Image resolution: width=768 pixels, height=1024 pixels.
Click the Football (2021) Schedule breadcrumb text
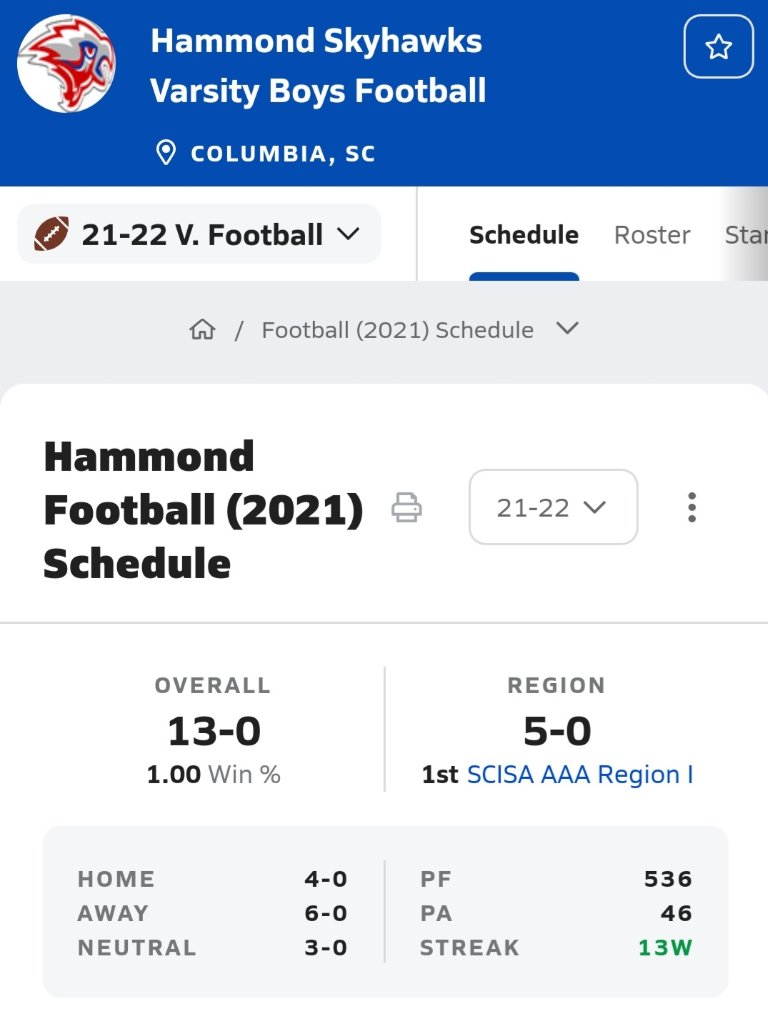(398, 330)
